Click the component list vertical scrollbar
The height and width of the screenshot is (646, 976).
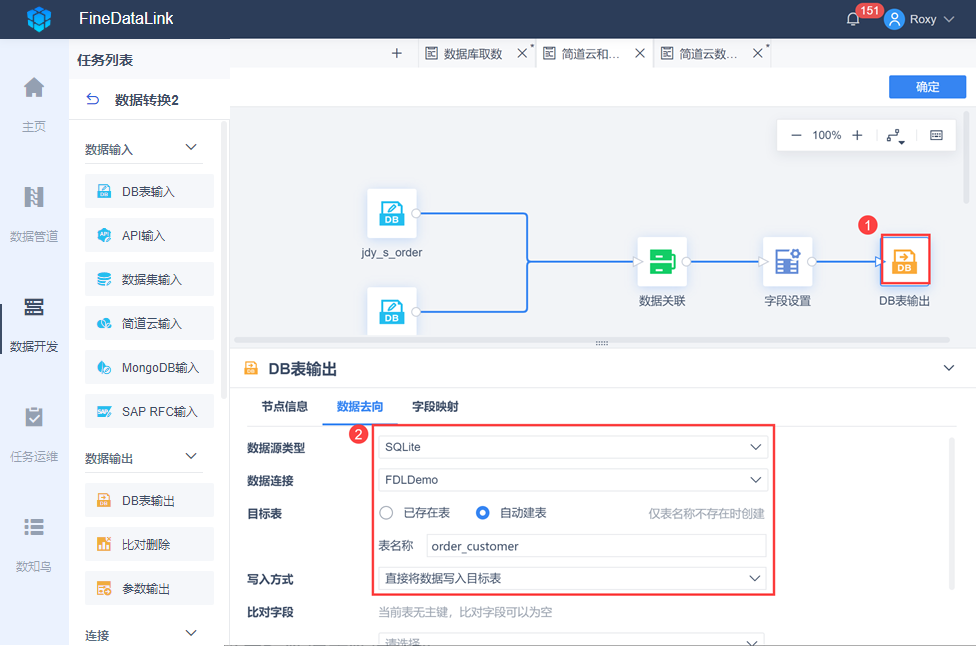224,260
